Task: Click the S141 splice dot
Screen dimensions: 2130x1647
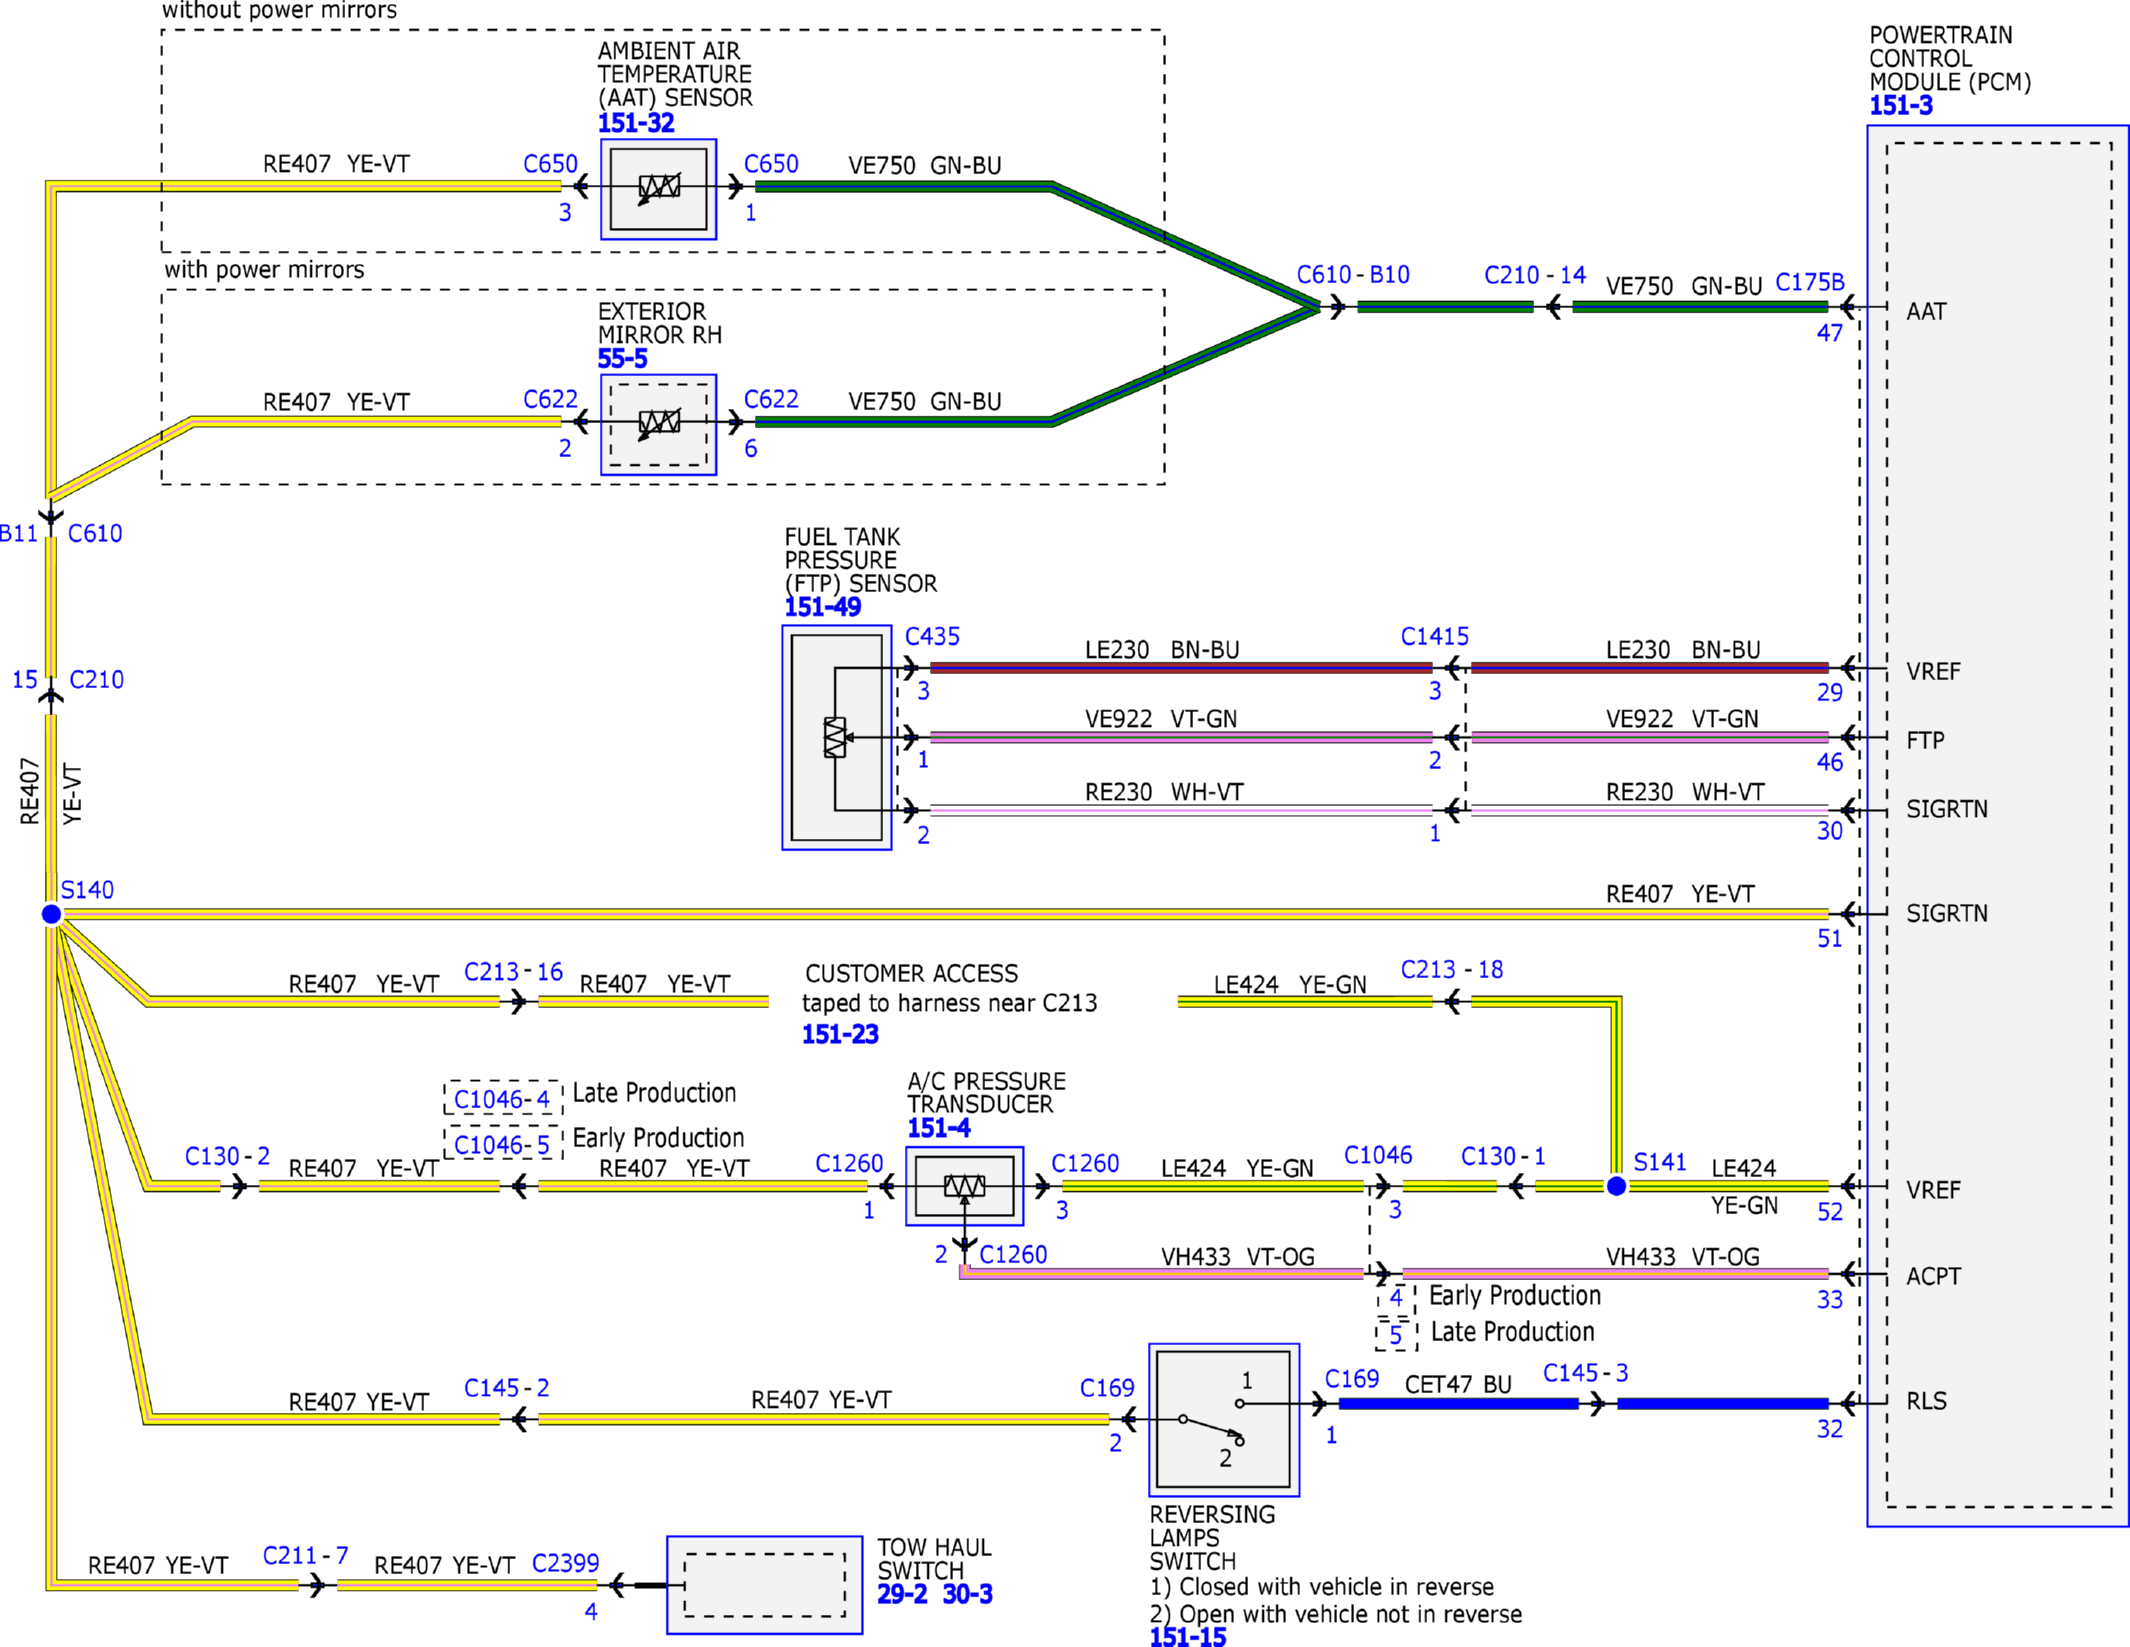Action: pos(1616,1186)
